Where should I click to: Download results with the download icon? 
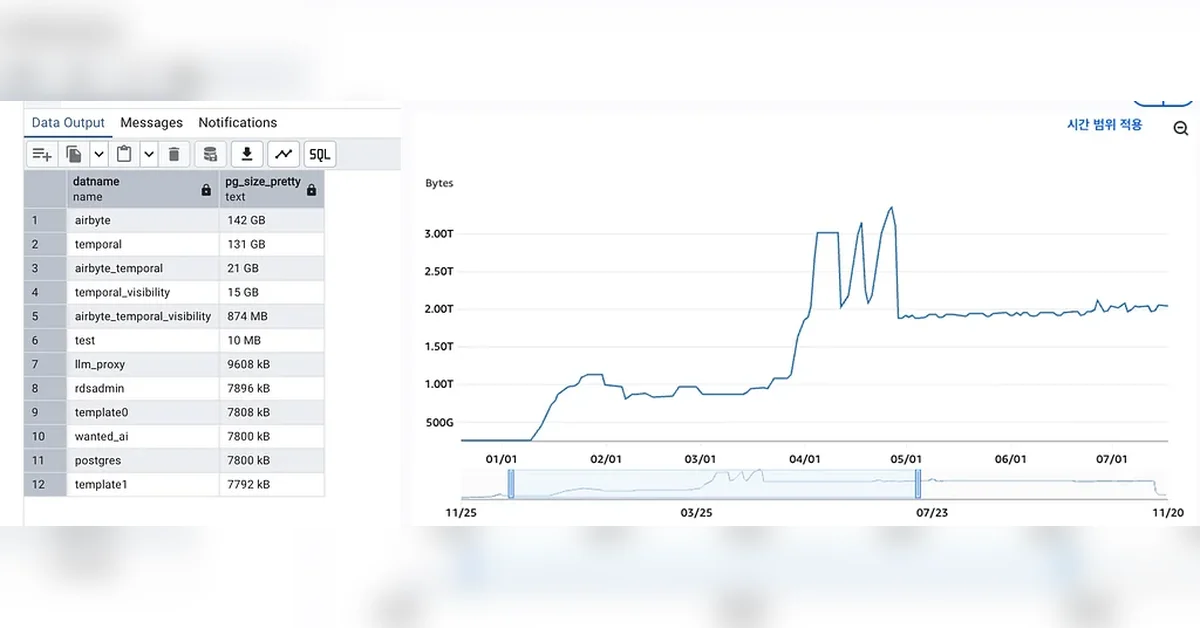(x=247, y=154)
